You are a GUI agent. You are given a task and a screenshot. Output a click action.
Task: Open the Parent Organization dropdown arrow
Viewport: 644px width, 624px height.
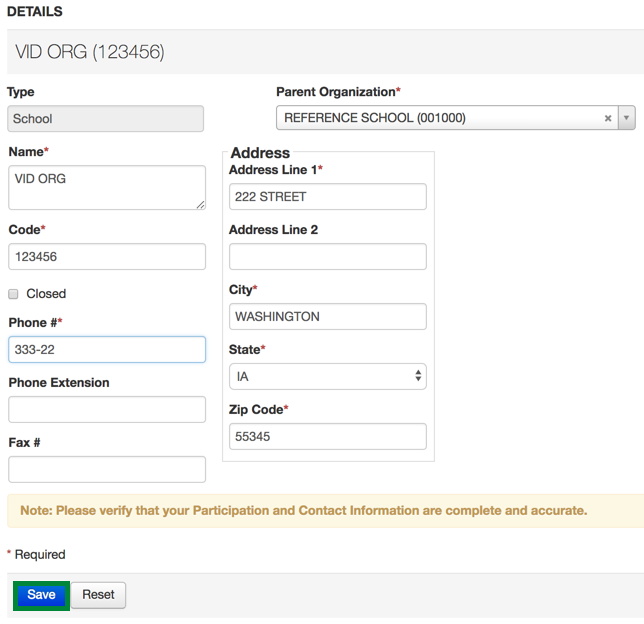point(626,118)
